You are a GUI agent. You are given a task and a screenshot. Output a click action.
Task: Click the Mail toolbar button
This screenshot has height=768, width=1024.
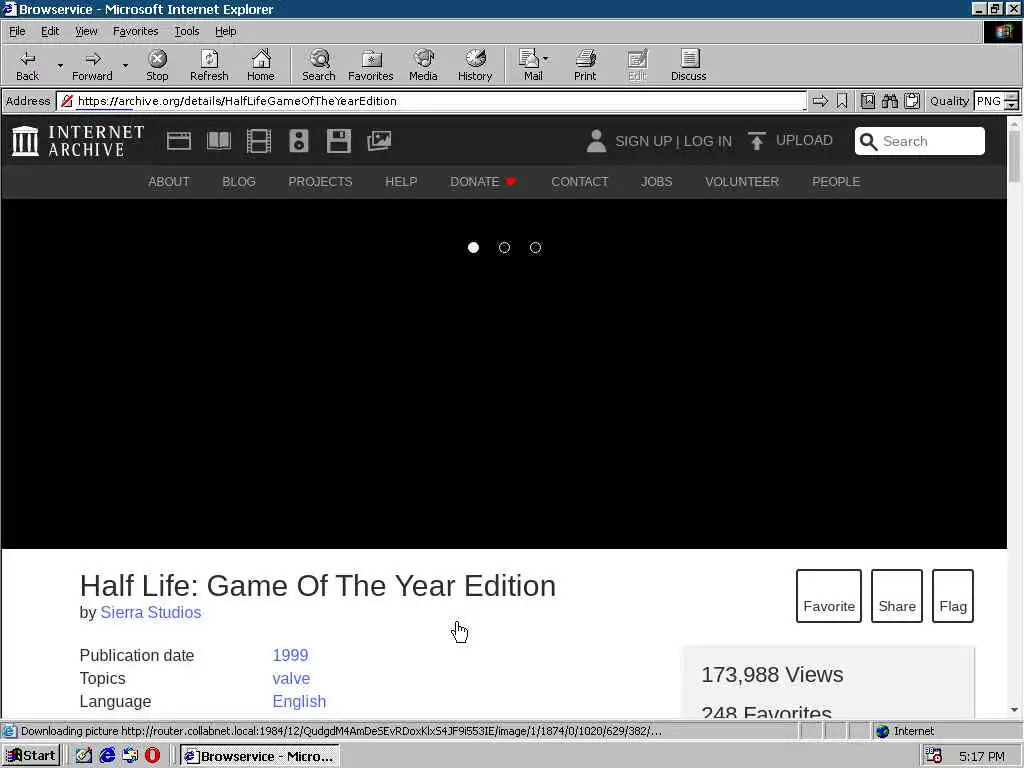tap(533, 65)
